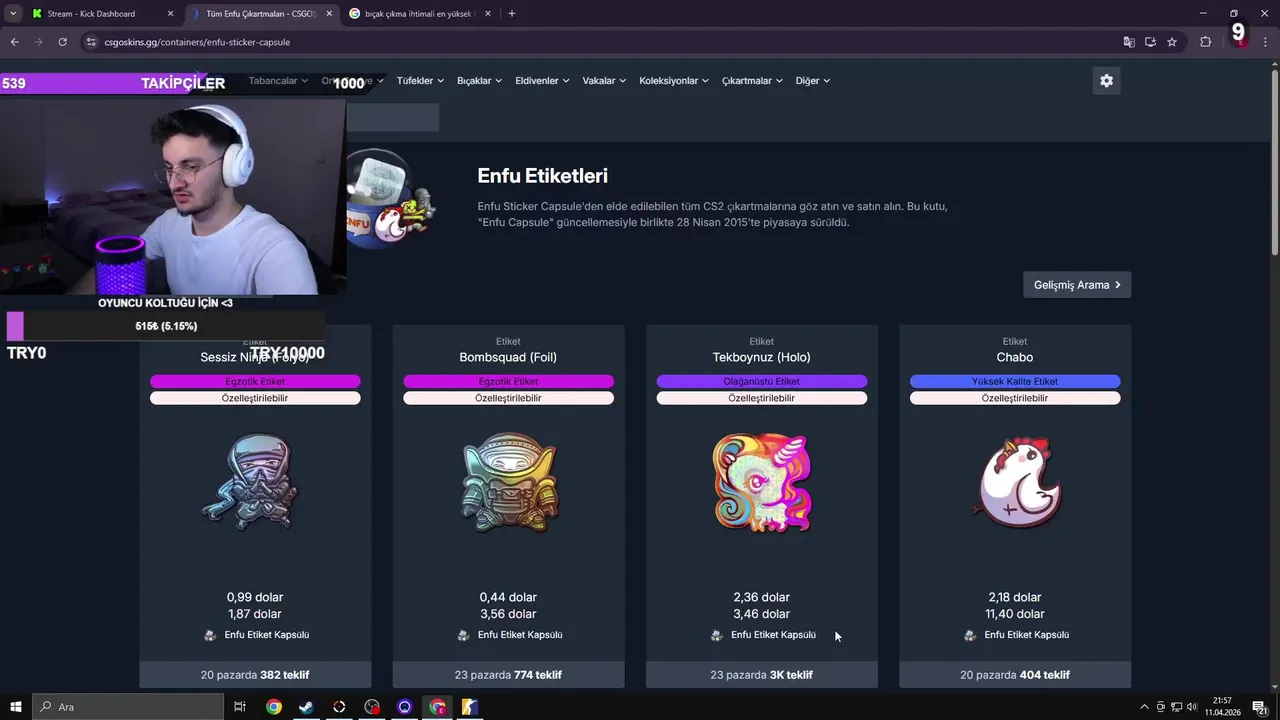Click the capsule icon under Tekboynuz card
The width and height of the screenshot is (1280, 720).
pyautogui.click(x=716, y=635)
